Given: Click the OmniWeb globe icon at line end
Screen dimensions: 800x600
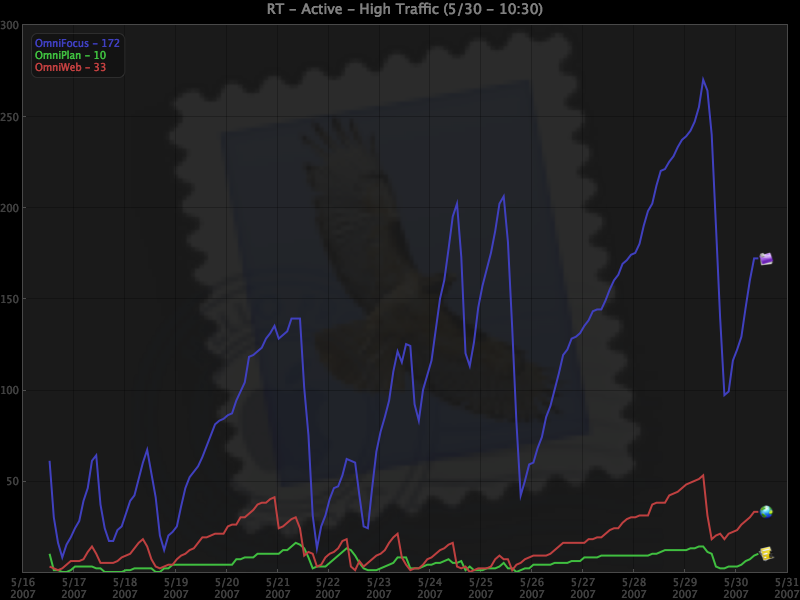Looking at the screenshot, I should (x=766, y=511).
